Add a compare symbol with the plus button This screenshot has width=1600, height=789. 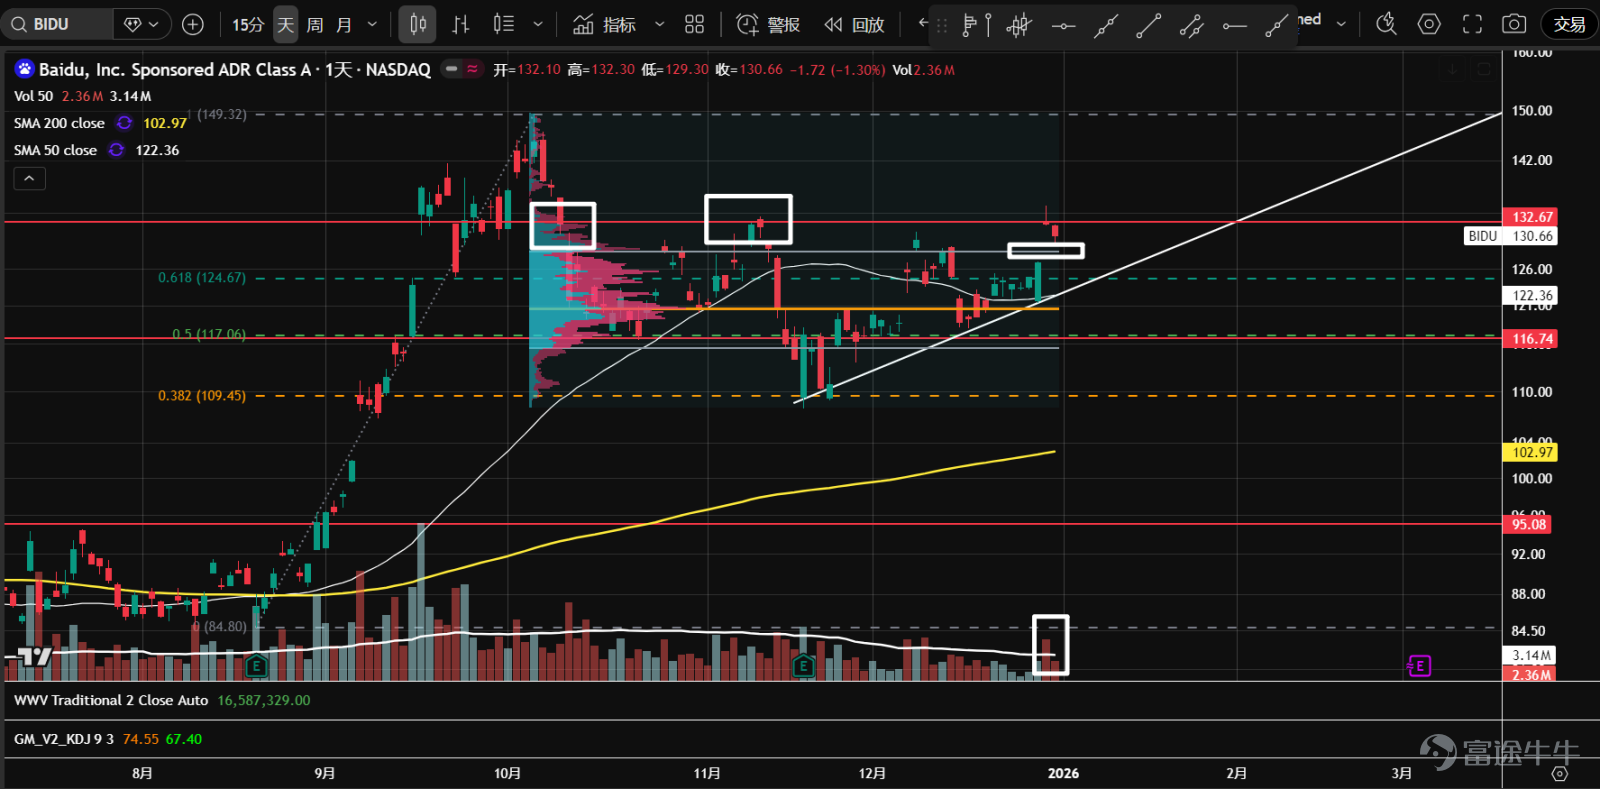(193, 24)
